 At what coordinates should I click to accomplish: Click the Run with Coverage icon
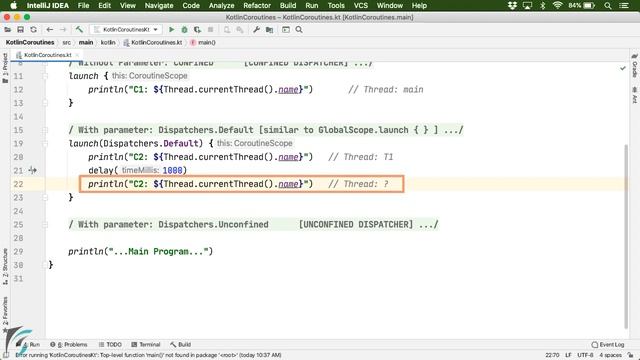tap(198, 29)
